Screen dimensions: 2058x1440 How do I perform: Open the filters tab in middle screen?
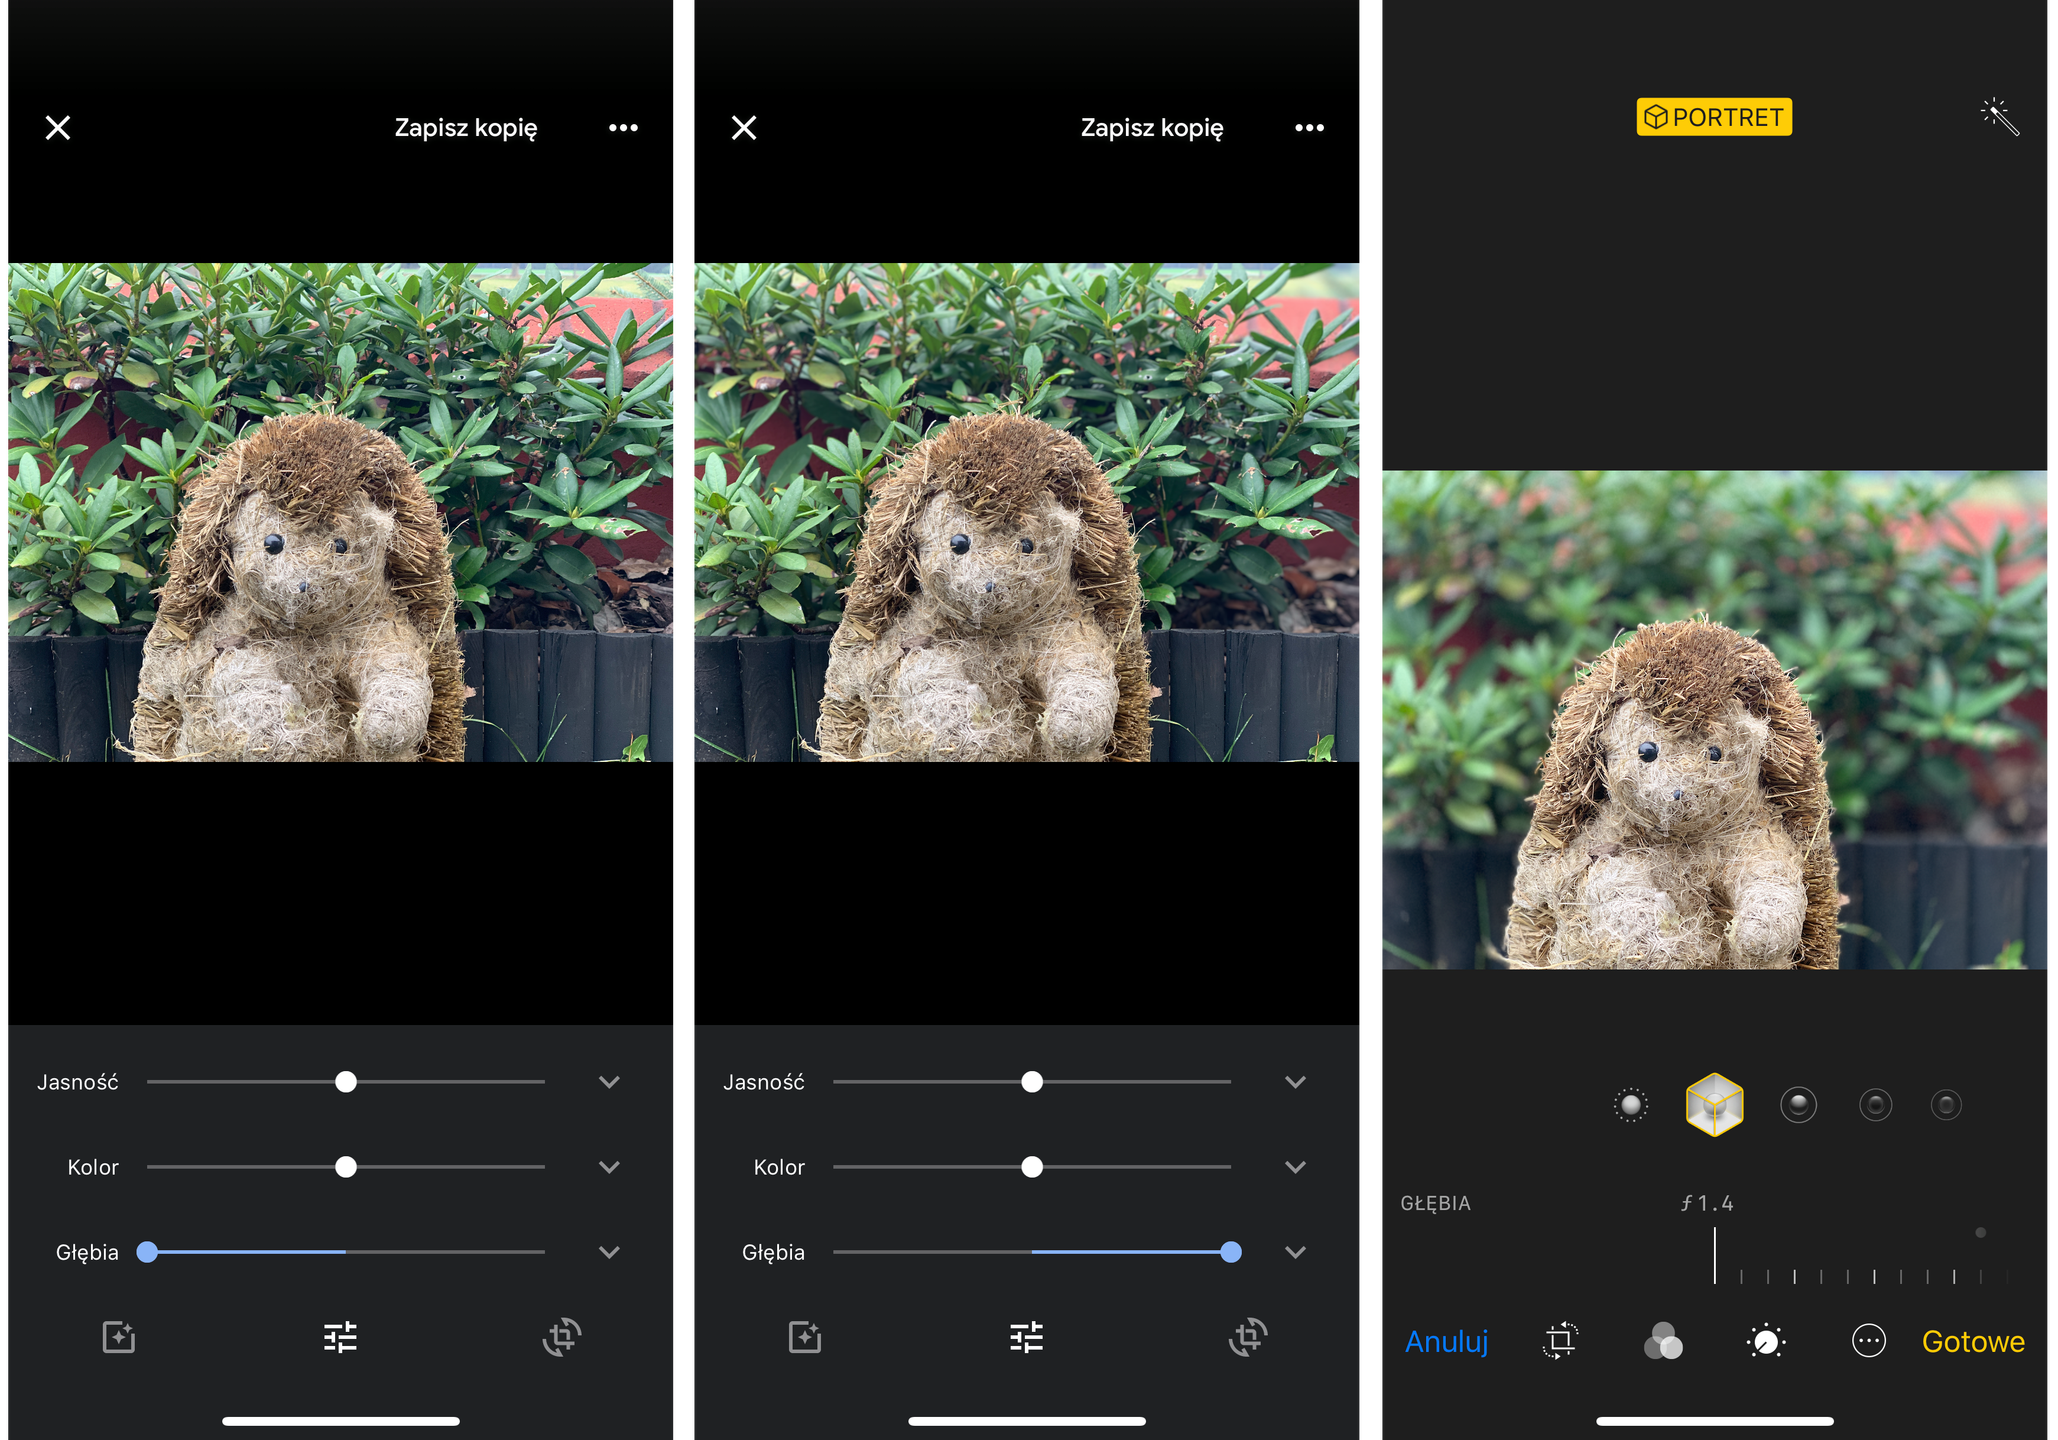point(805,1337)
